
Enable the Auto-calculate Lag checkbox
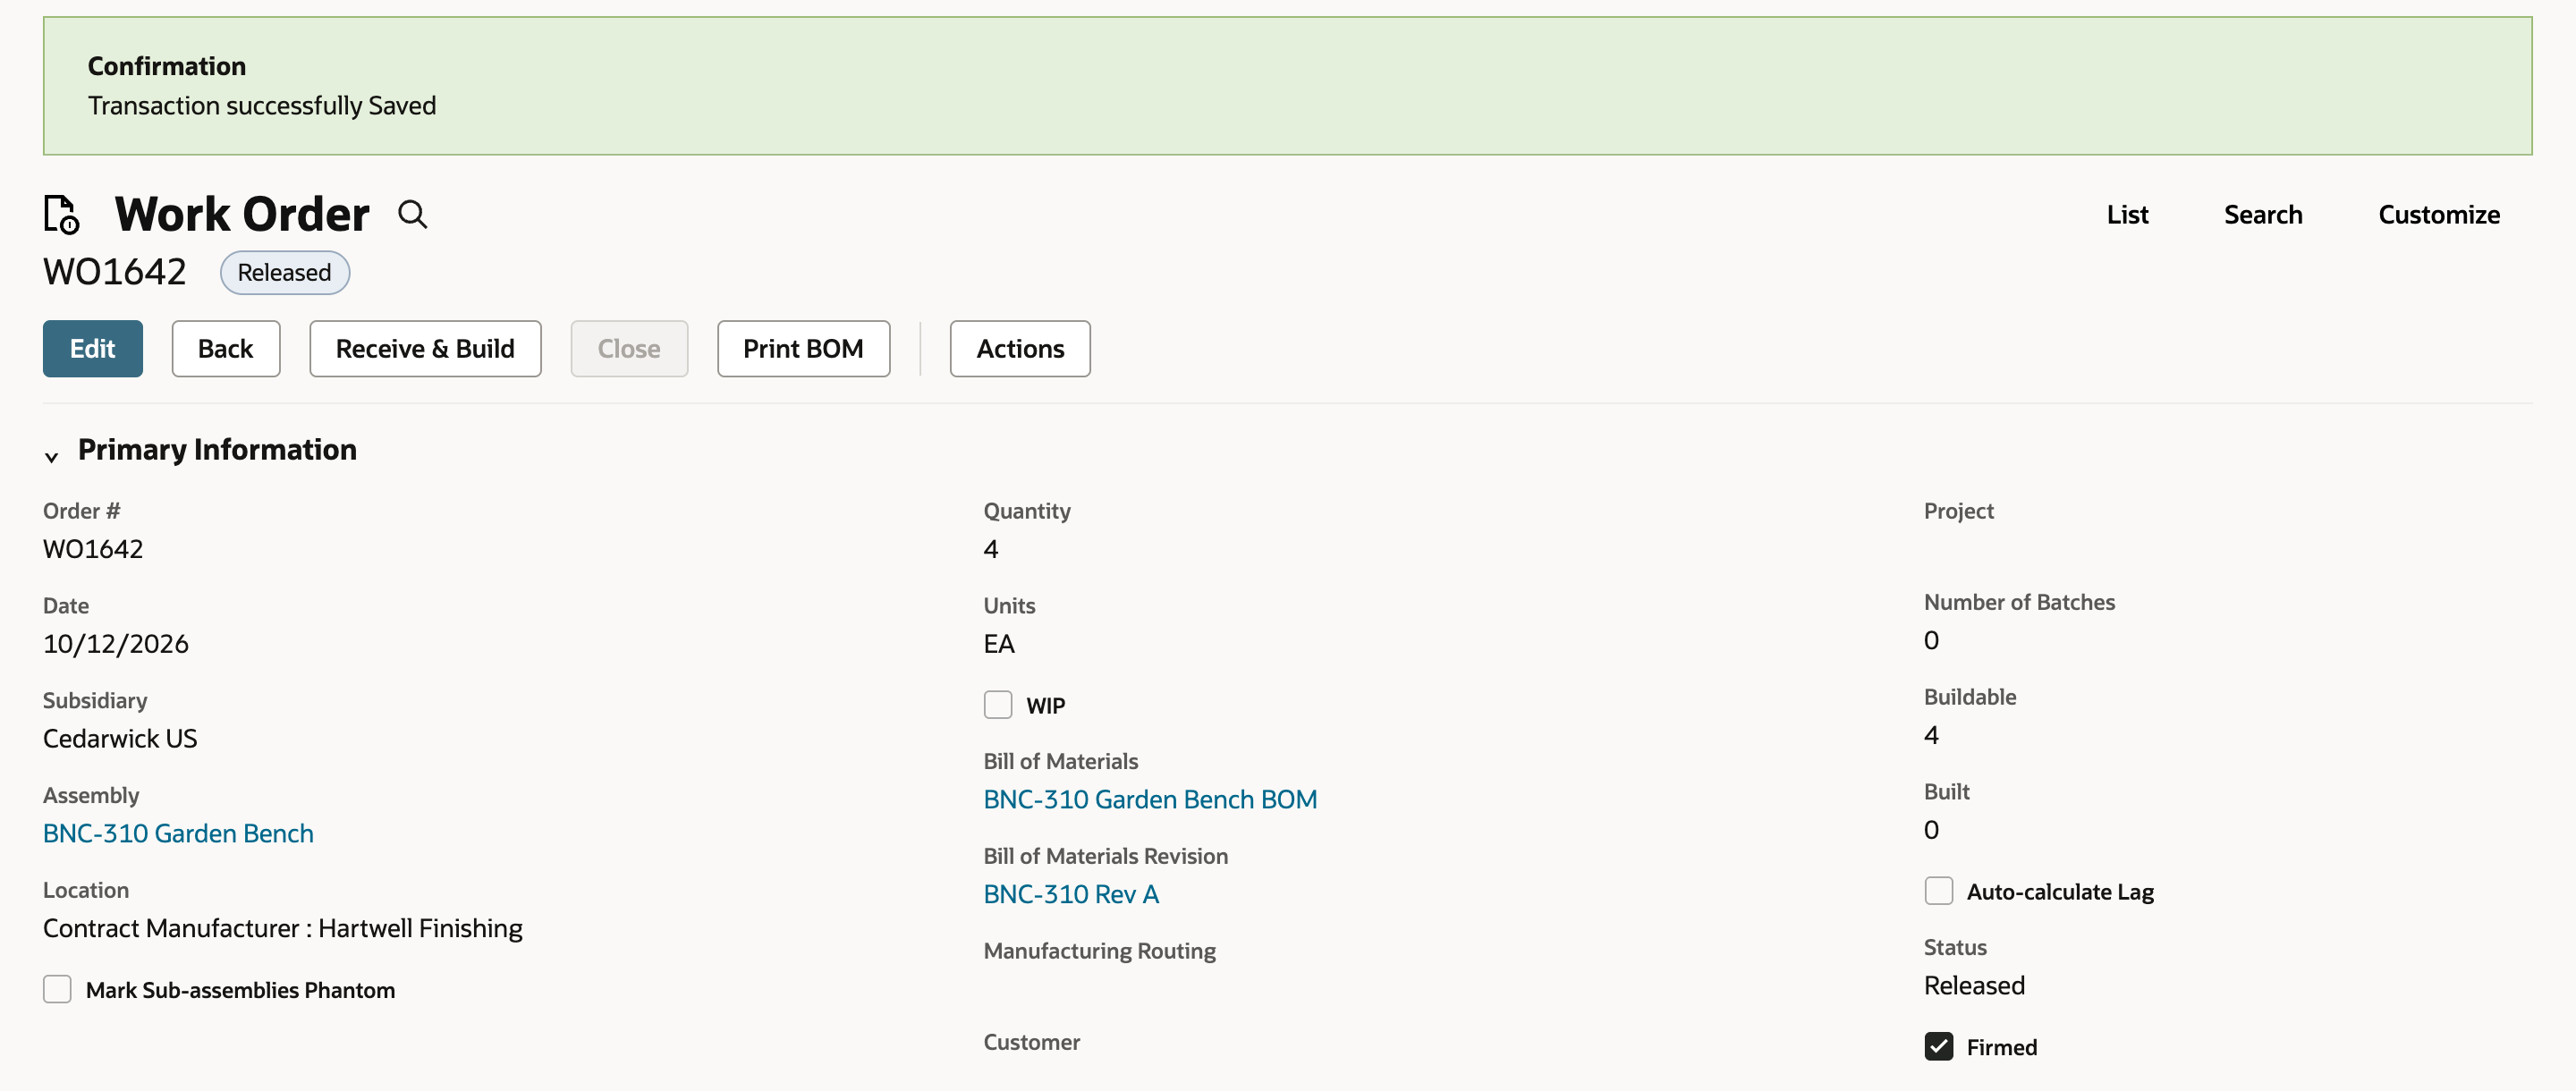click(x=1938, y=891)
